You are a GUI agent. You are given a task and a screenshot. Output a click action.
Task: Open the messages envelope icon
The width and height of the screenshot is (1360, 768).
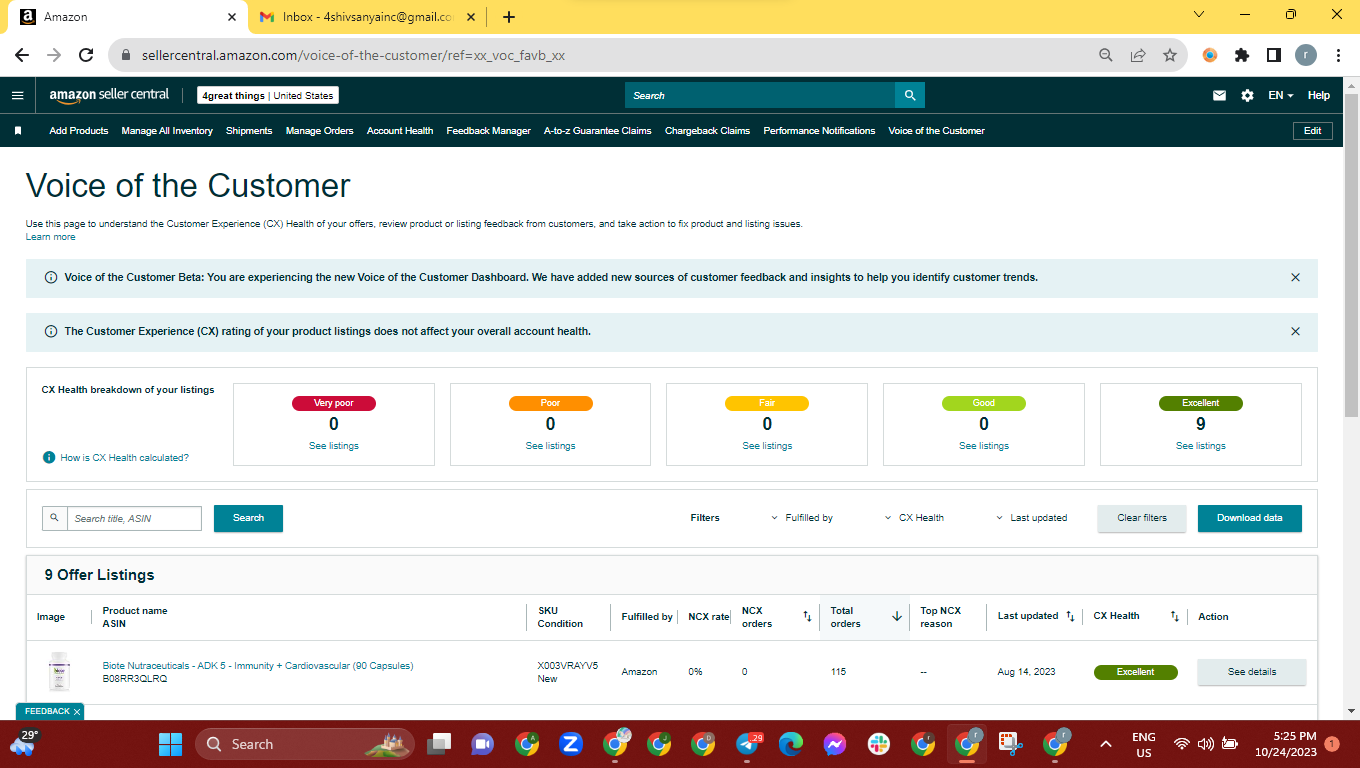tap(1219, 95)
